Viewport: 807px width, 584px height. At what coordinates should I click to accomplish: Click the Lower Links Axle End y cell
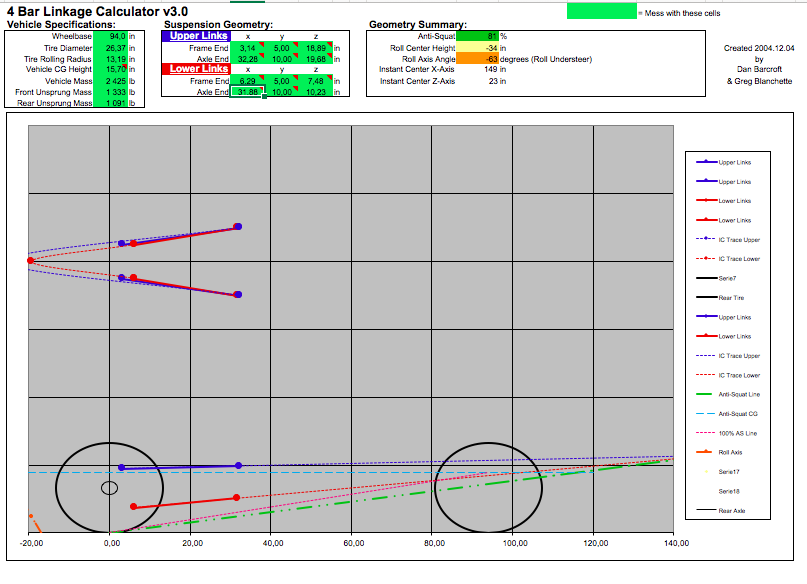pos(282,92)
